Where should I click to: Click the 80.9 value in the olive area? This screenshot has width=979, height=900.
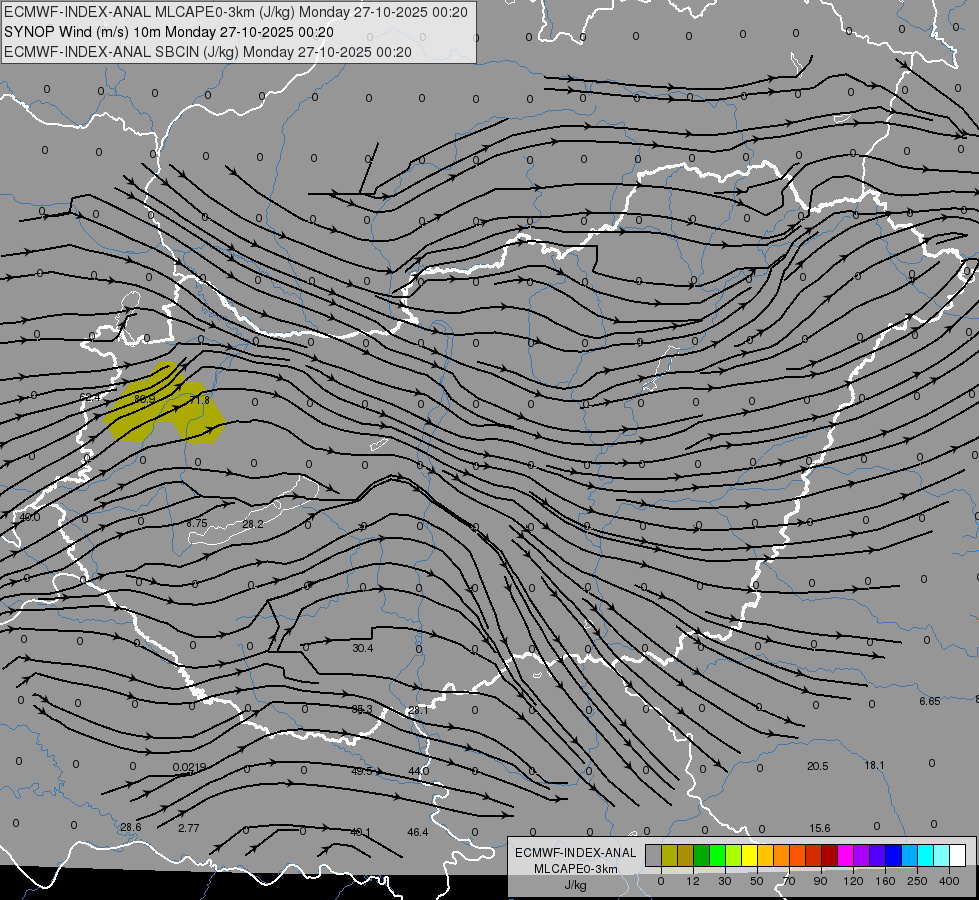click(144, 398)
